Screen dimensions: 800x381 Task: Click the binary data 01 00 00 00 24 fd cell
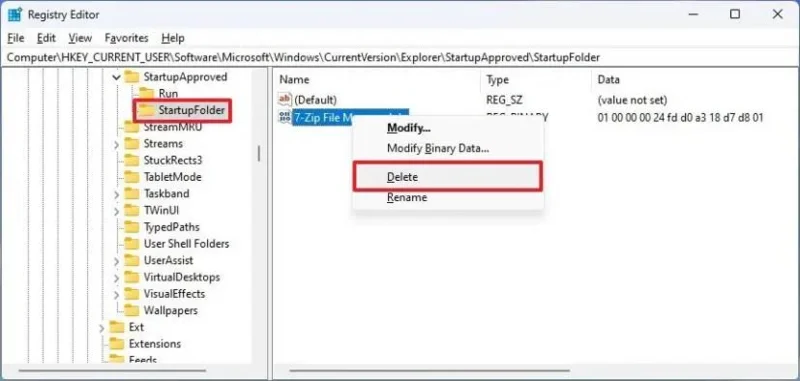pos(680,118)
